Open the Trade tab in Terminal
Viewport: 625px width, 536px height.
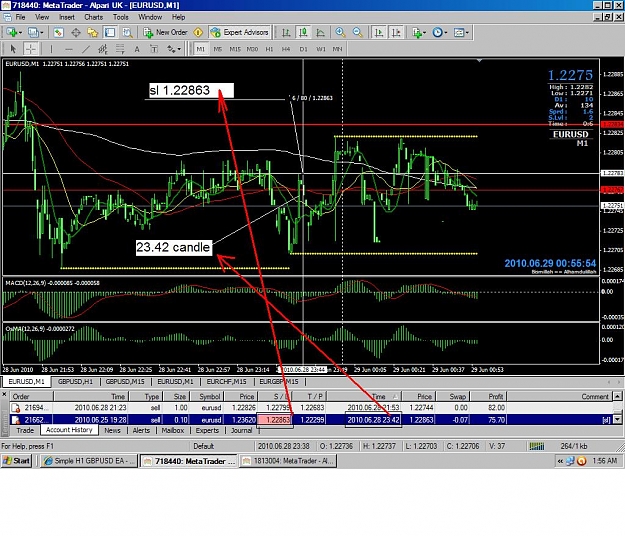[x=25, y=430]
